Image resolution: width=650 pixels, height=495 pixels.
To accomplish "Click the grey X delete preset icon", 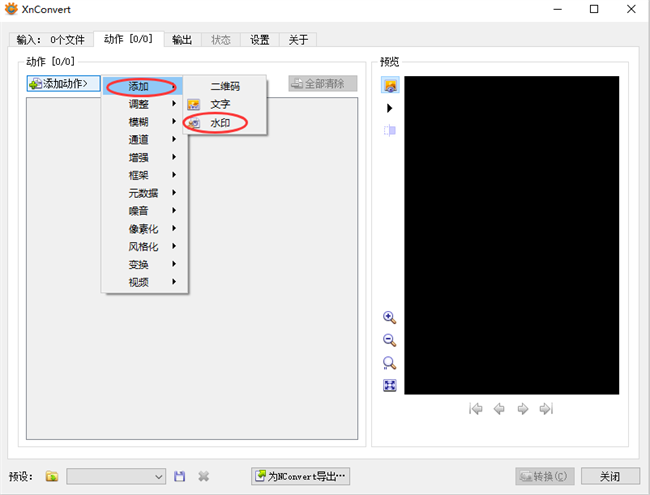I will pyautogui.click(x=203, y=477).
